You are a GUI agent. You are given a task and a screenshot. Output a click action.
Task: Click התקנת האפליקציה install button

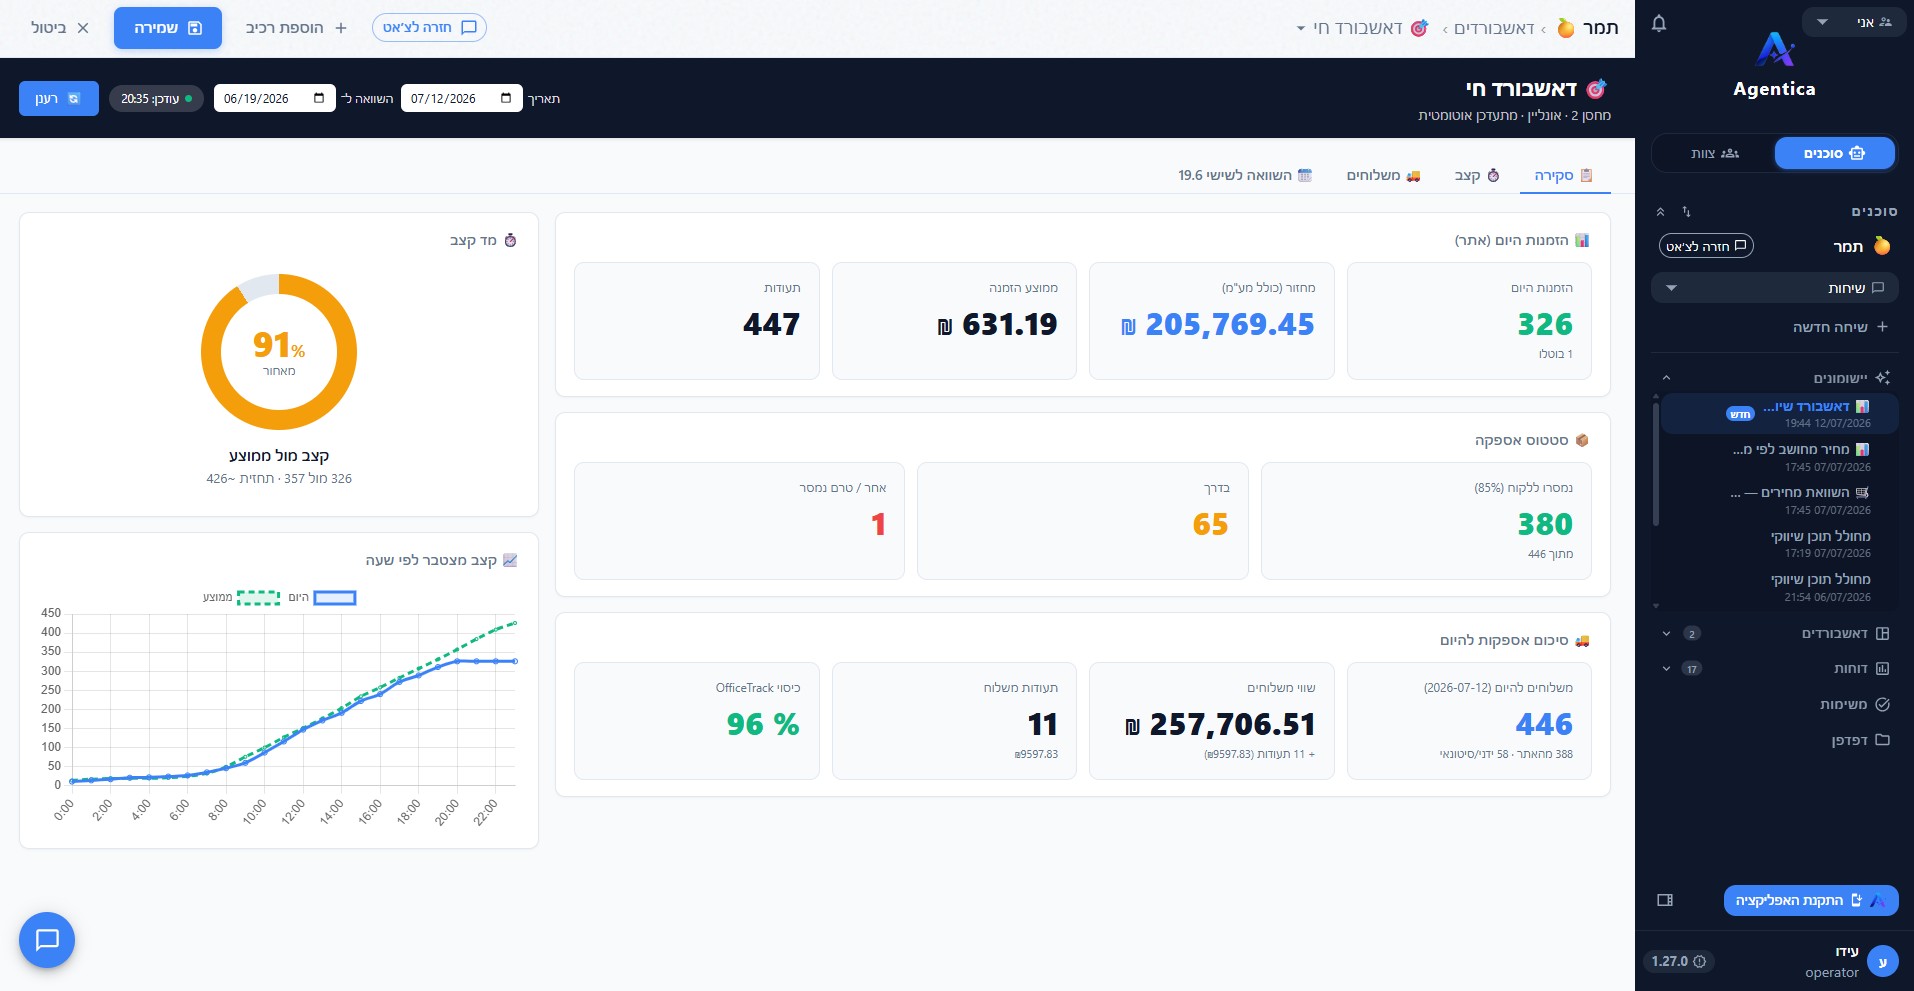[1811, 900]
